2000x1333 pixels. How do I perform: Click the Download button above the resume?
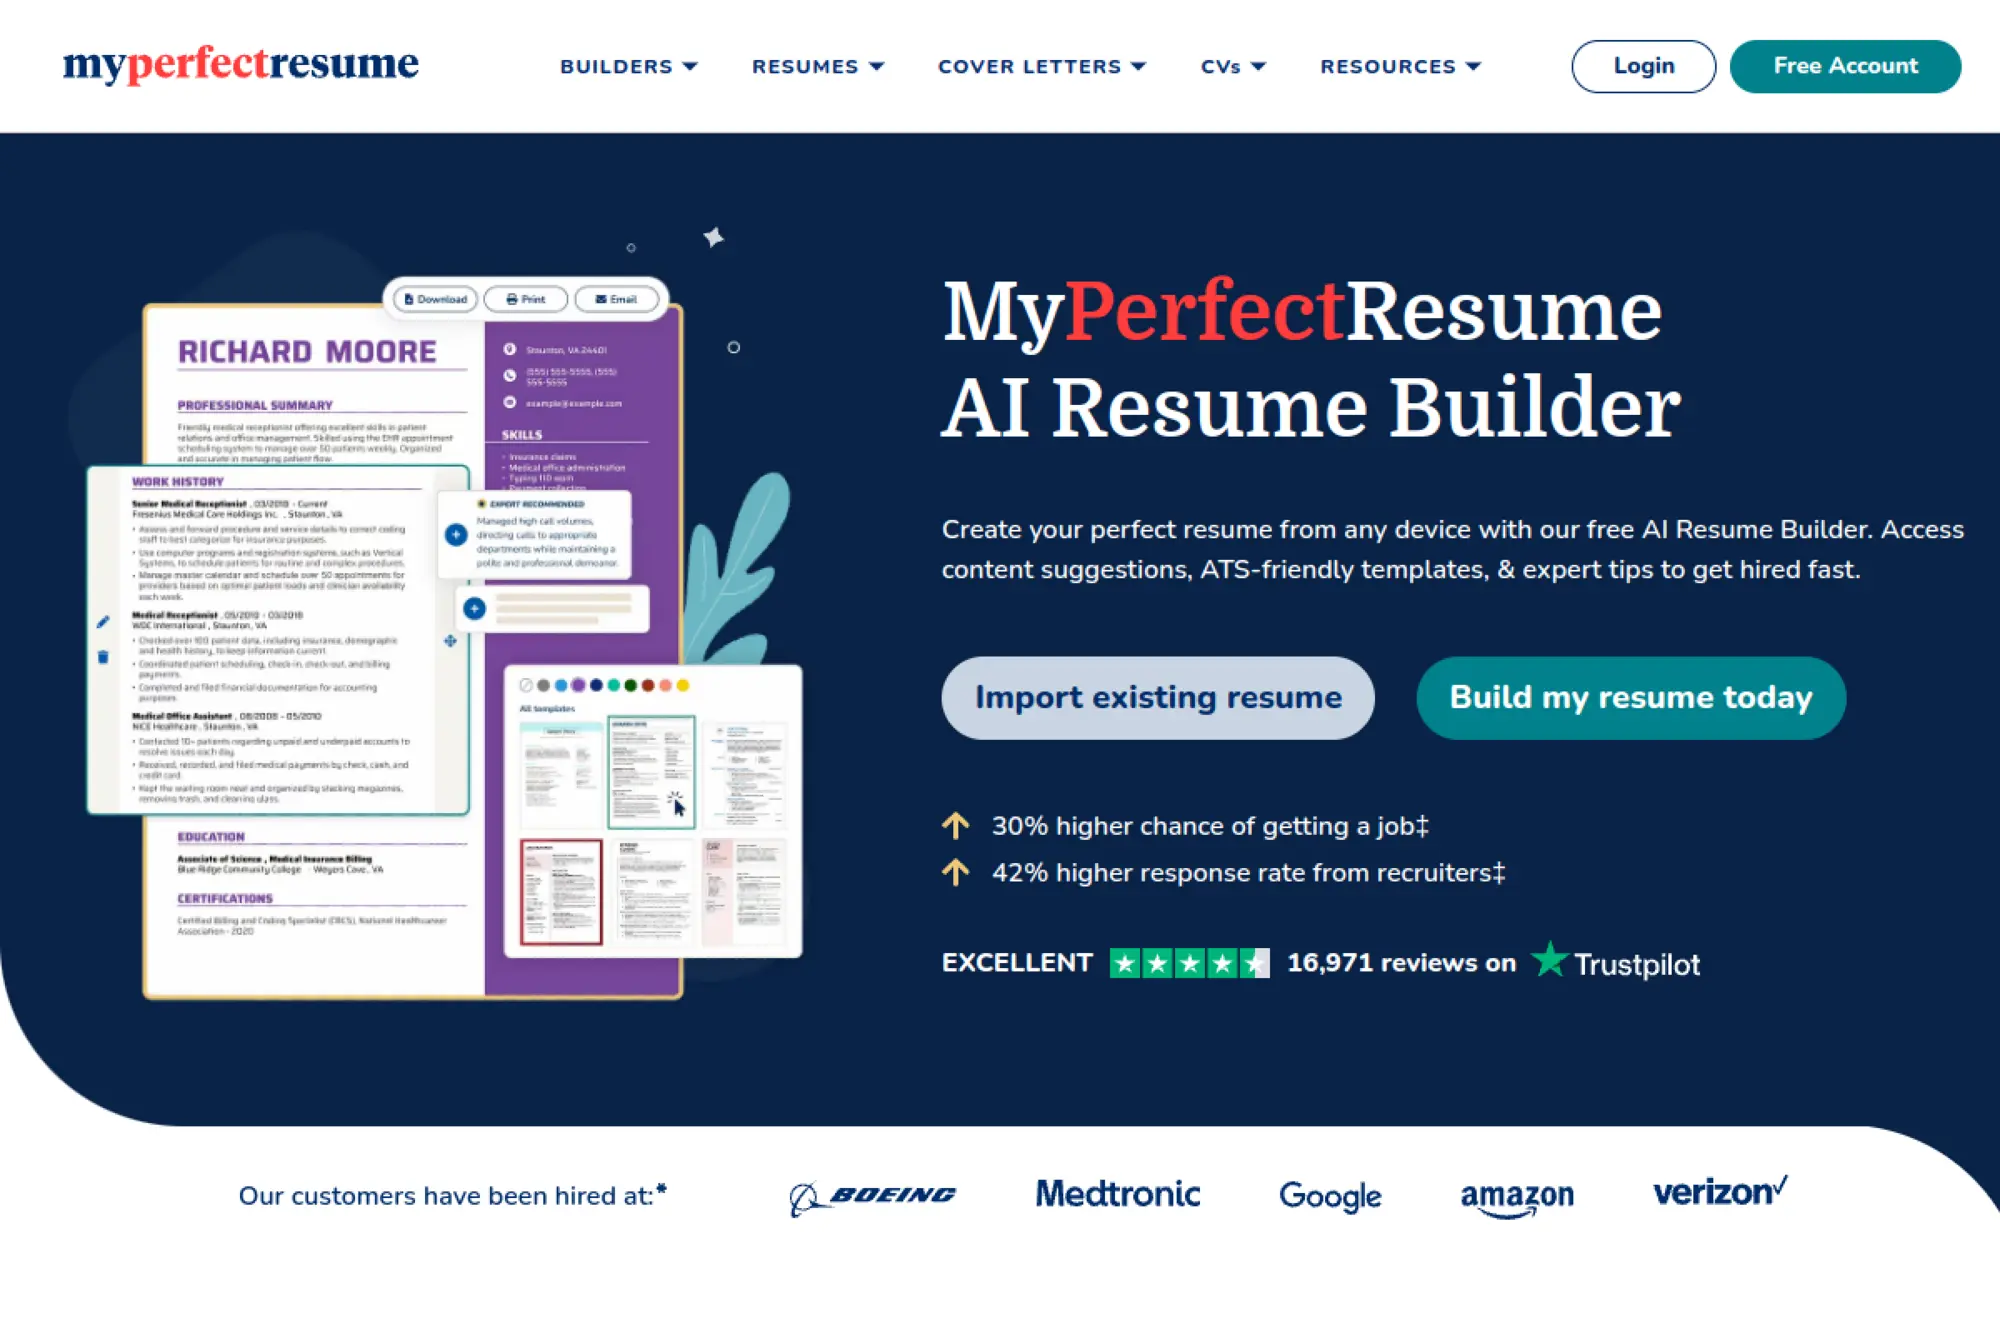pos(436,299)
